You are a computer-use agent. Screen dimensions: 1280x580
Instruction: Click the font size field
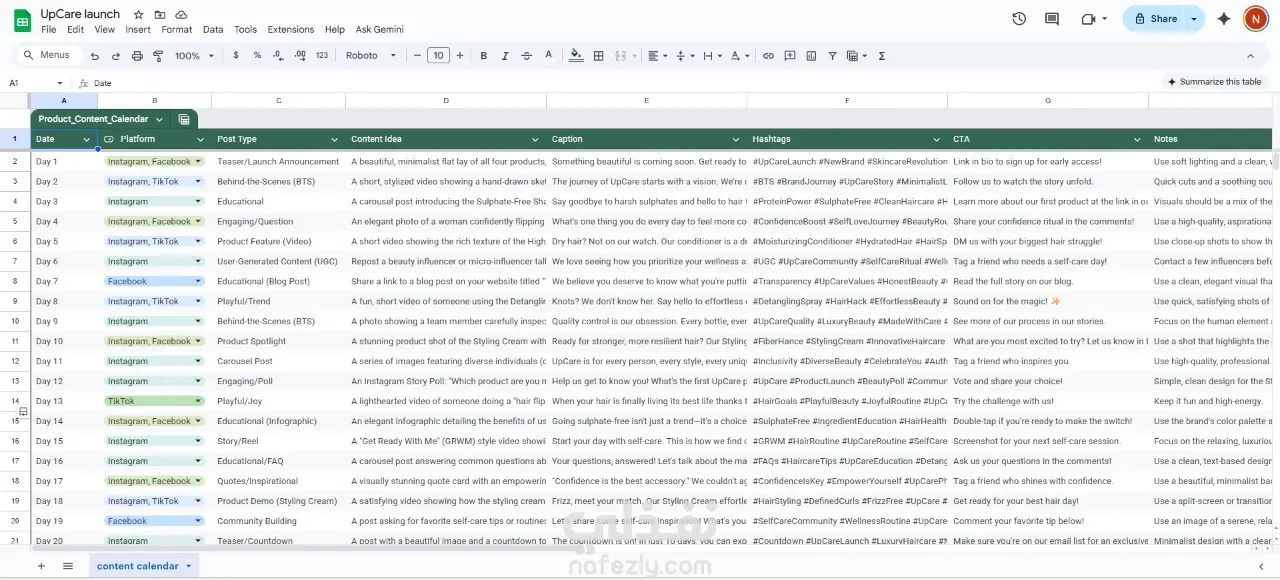point(438,56)
